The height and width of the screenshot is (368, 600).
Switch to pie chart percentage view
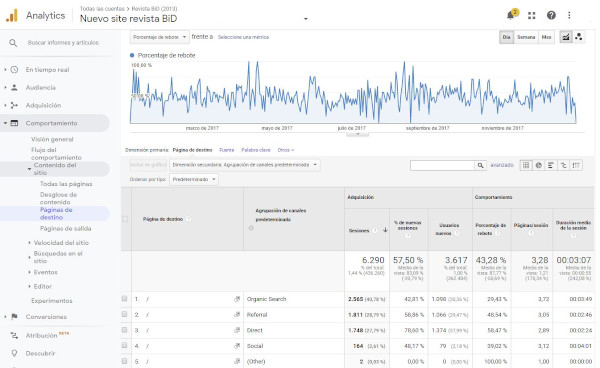(538, 165)
